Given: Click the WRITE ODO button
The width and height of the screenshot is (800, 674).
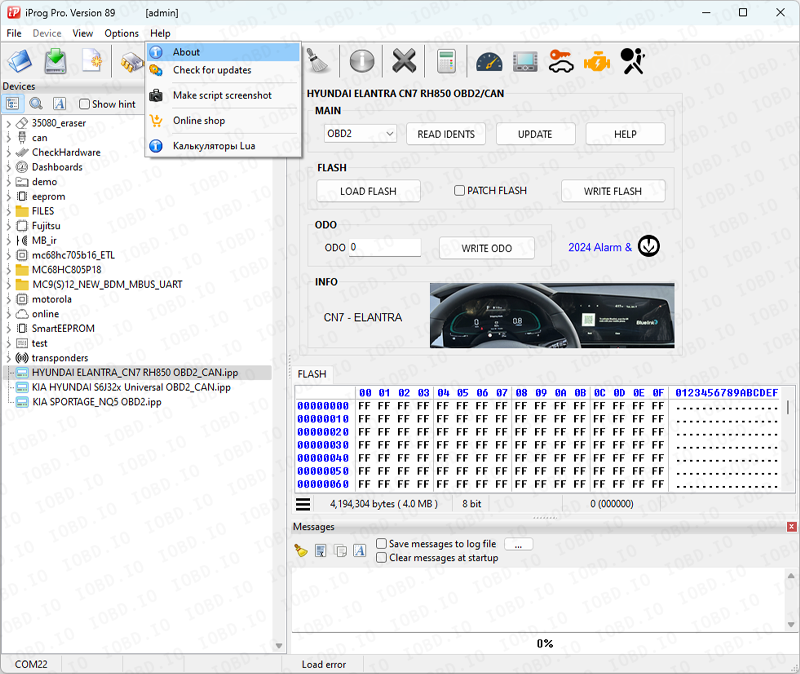Looking at the screenshot, I should (486, 248).
